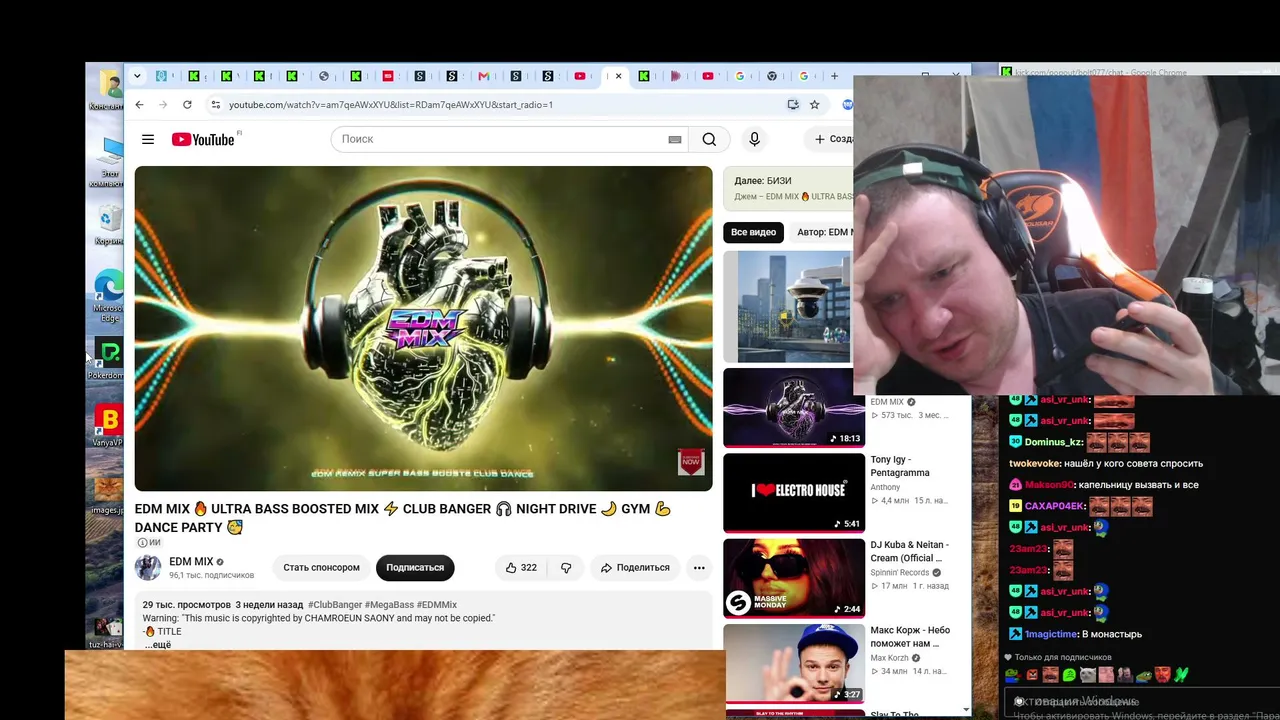Open the images.jpg file on the desktop

[107, 496]
